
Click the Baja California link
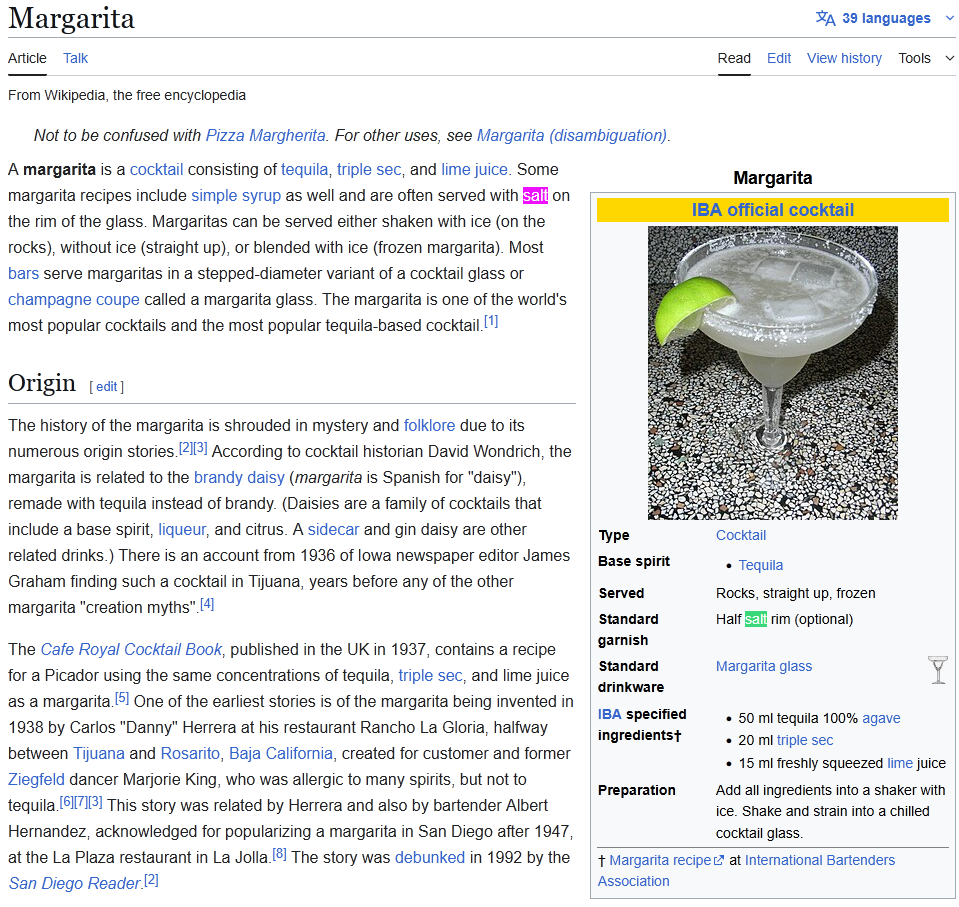(281, 753)
